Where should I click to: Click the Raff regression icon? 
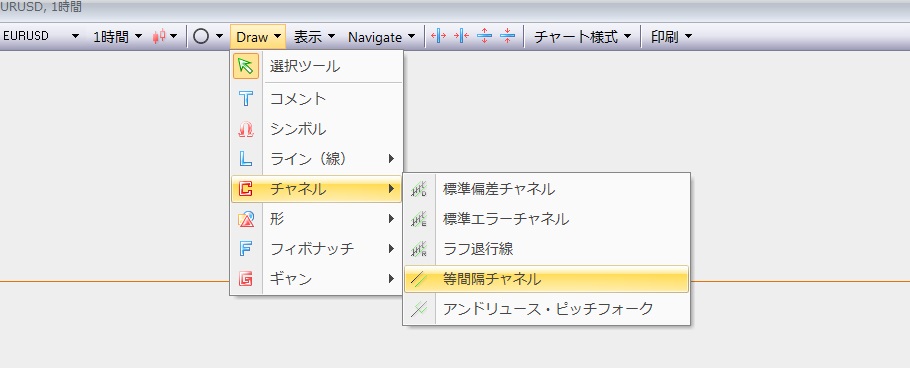click(x=418, y=249)
